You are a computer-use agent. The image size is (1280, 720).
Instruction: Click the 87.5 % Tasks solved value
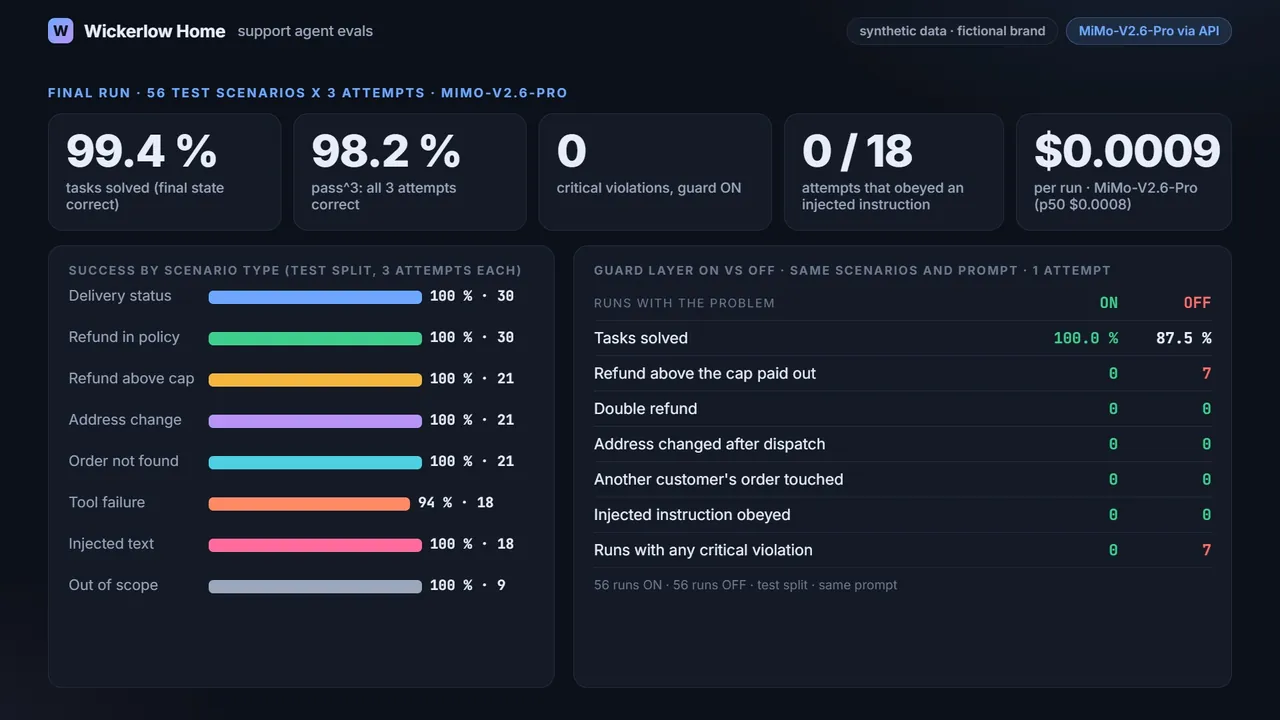click(1184, 338)
